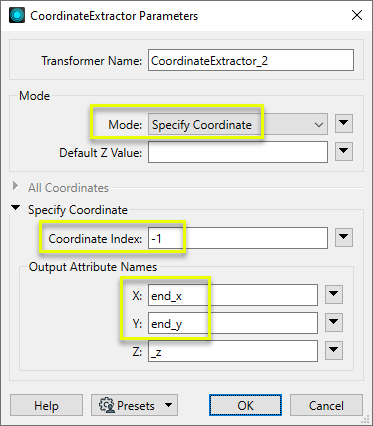Expand the All Coordinates section
Screen dimensions: 373x426
tap(15, 186)
